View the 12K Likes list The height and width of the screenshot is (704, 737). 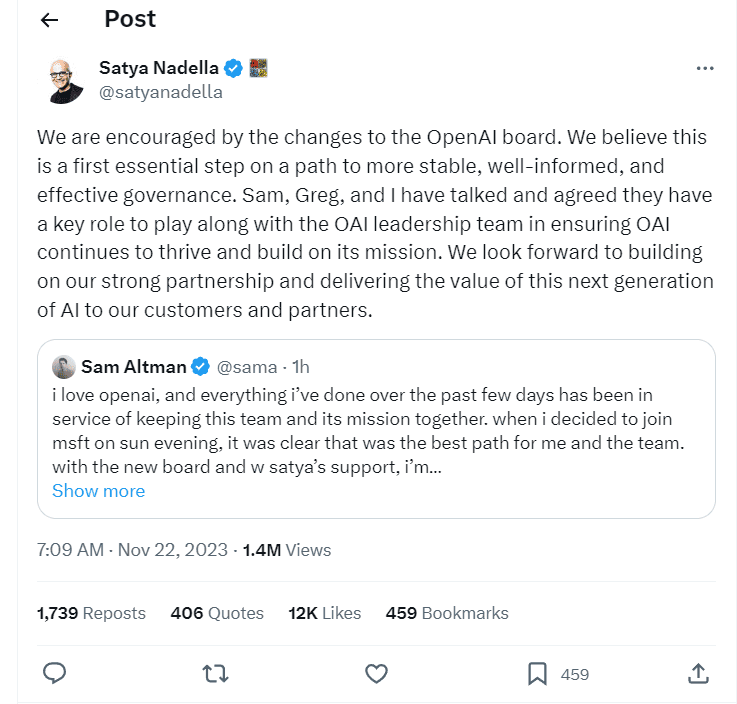324,613
